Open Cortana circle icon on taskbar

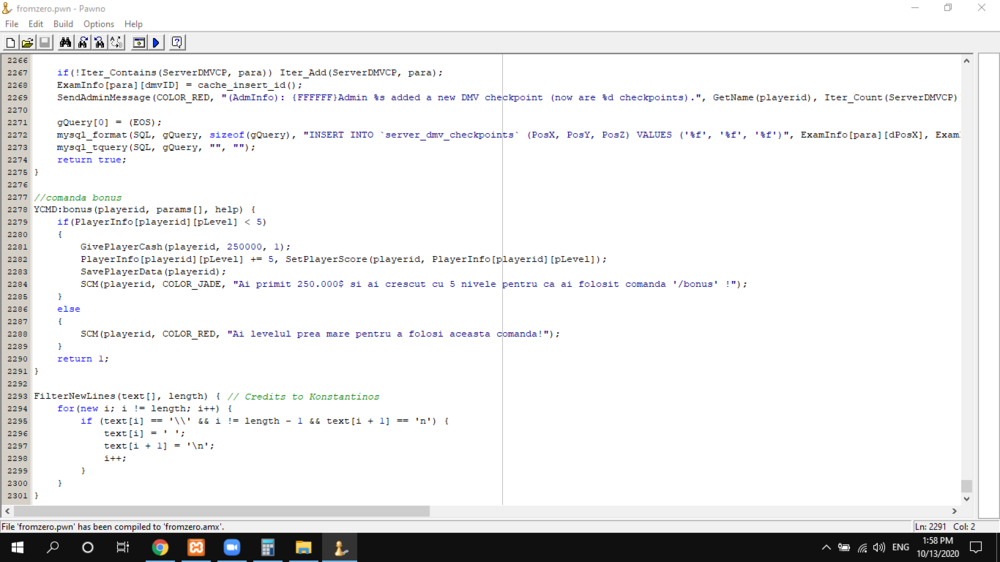[x=88, y=547]
